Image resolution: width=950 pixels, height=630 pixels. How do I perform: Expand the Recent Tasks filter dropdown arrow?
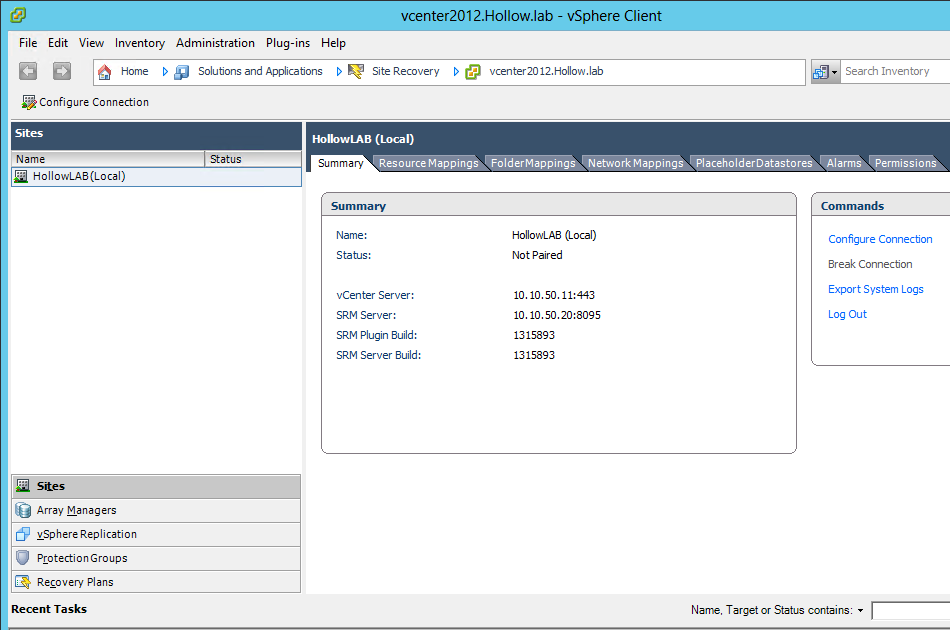pyautogui.click(x=860, y=610)
